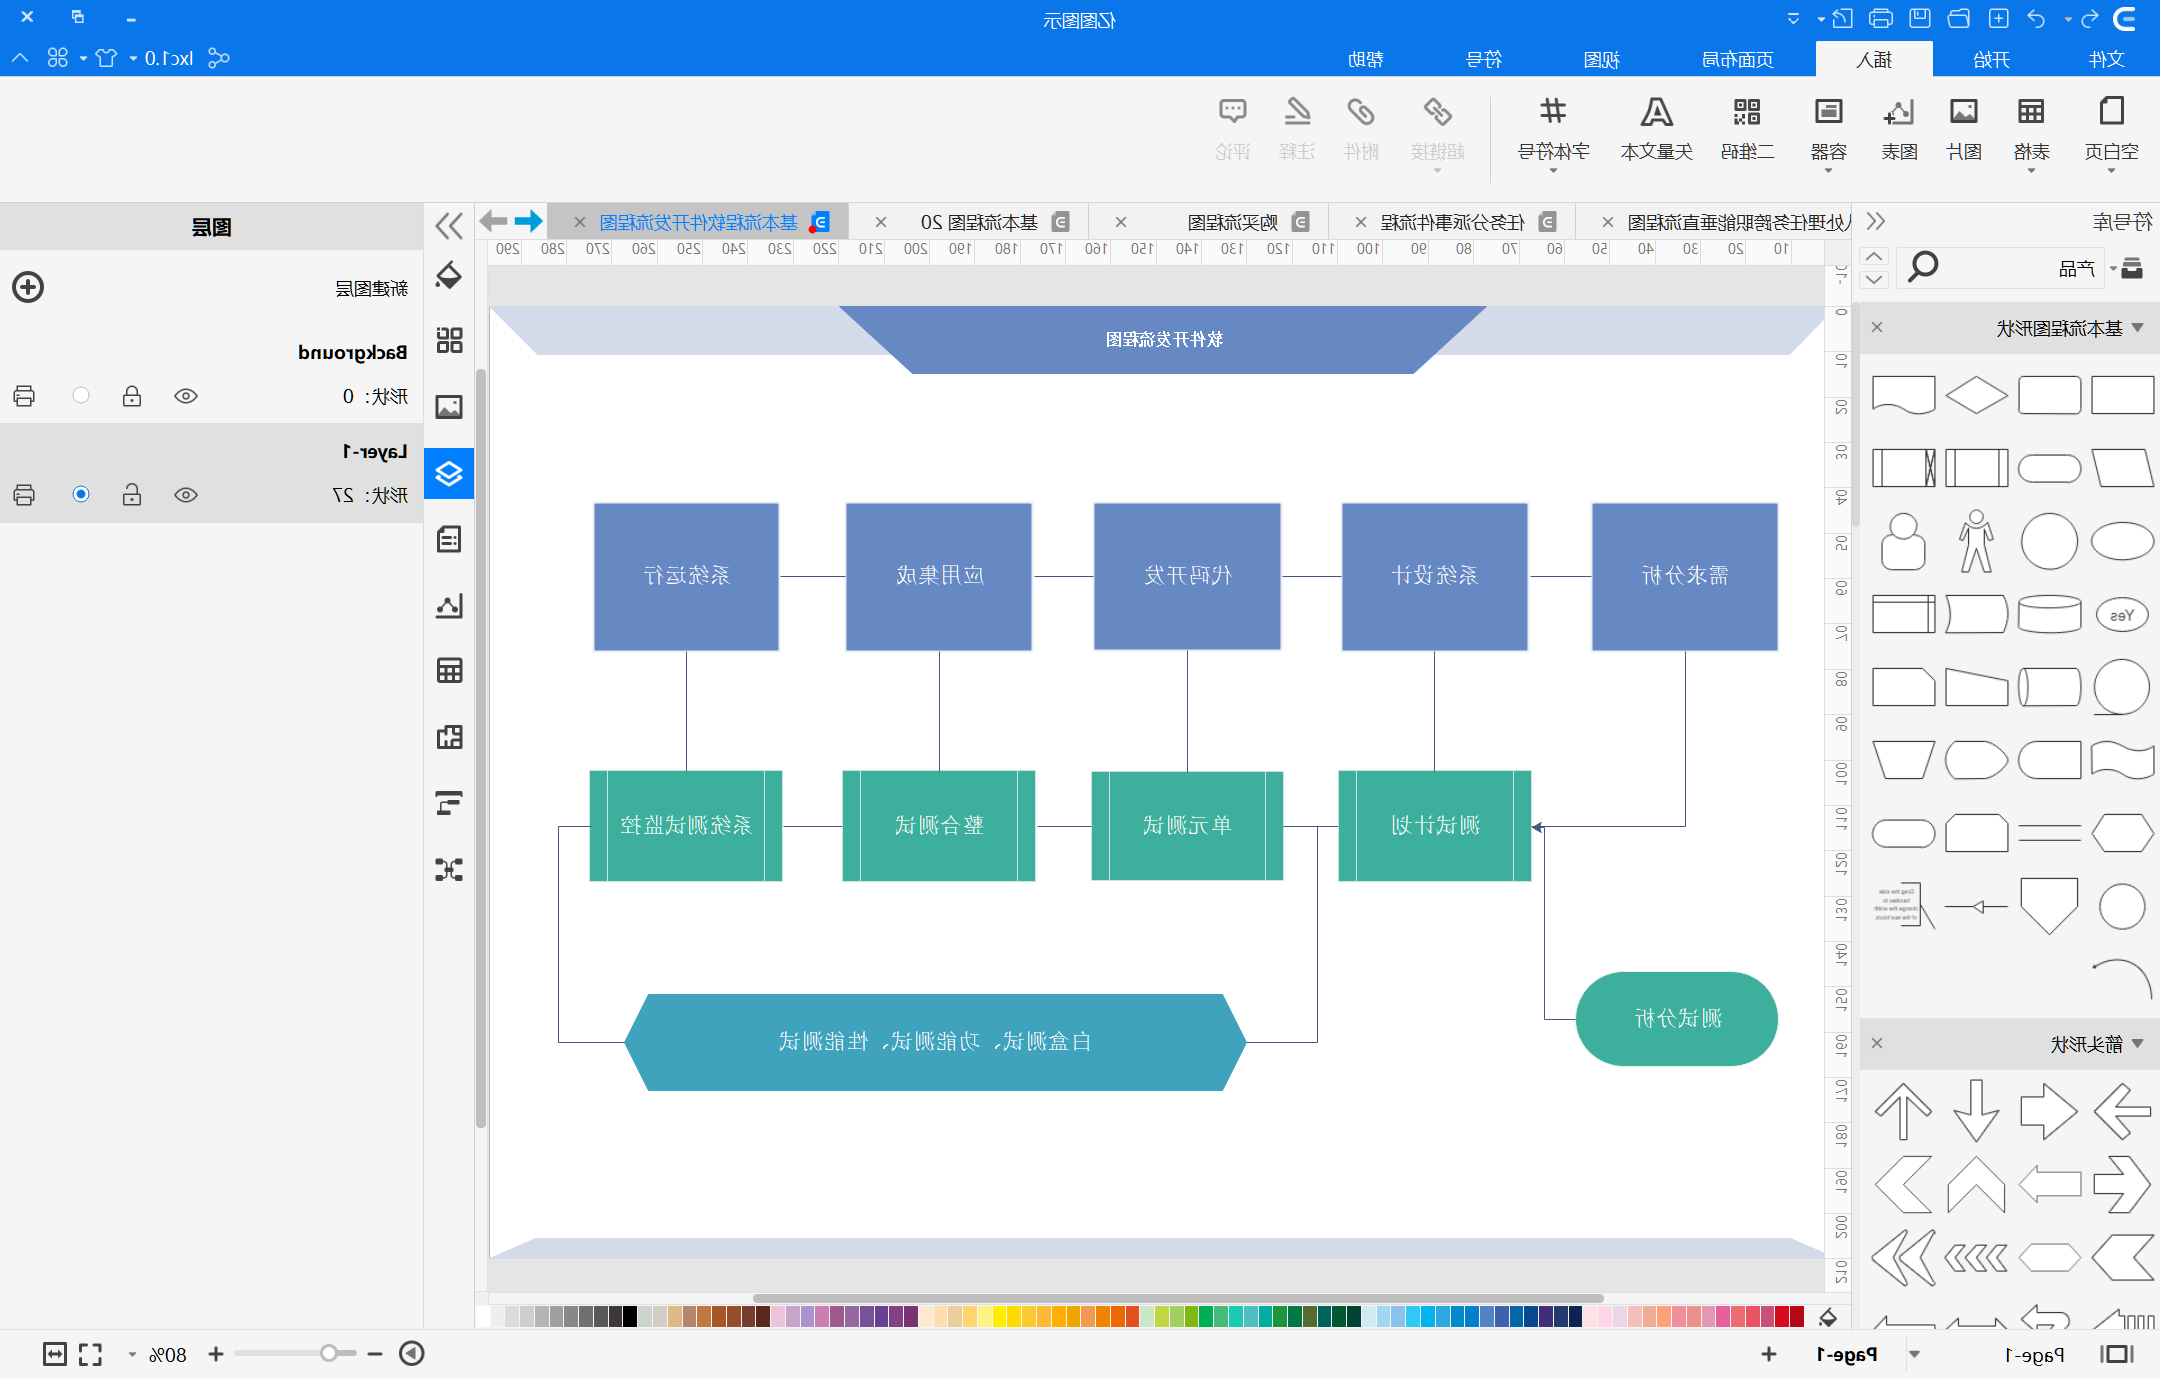
Task: Click the Save icon in the title bar
Action: [x=1919, y=18]
